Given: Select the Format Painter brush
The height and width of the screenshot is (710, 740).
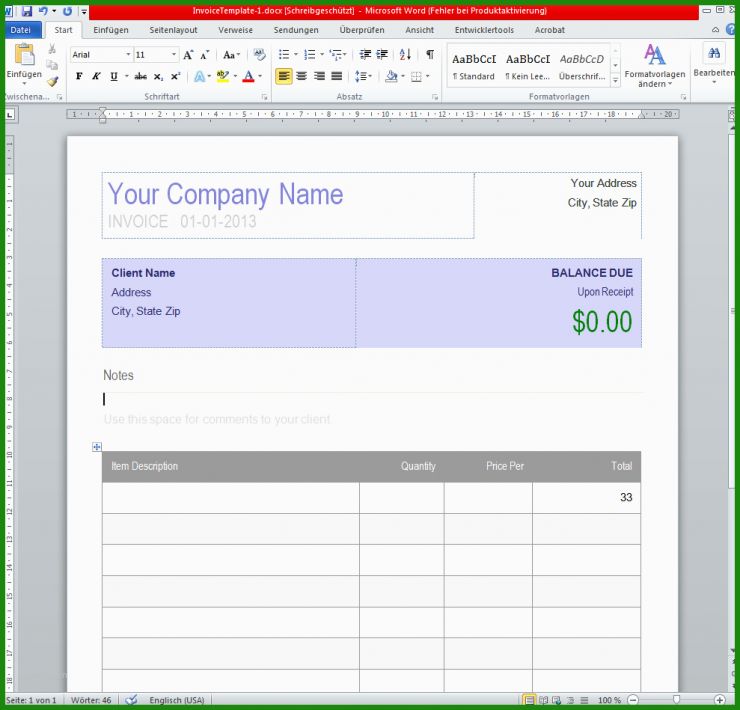Looking at the screenshot, I should coord(52,81).
